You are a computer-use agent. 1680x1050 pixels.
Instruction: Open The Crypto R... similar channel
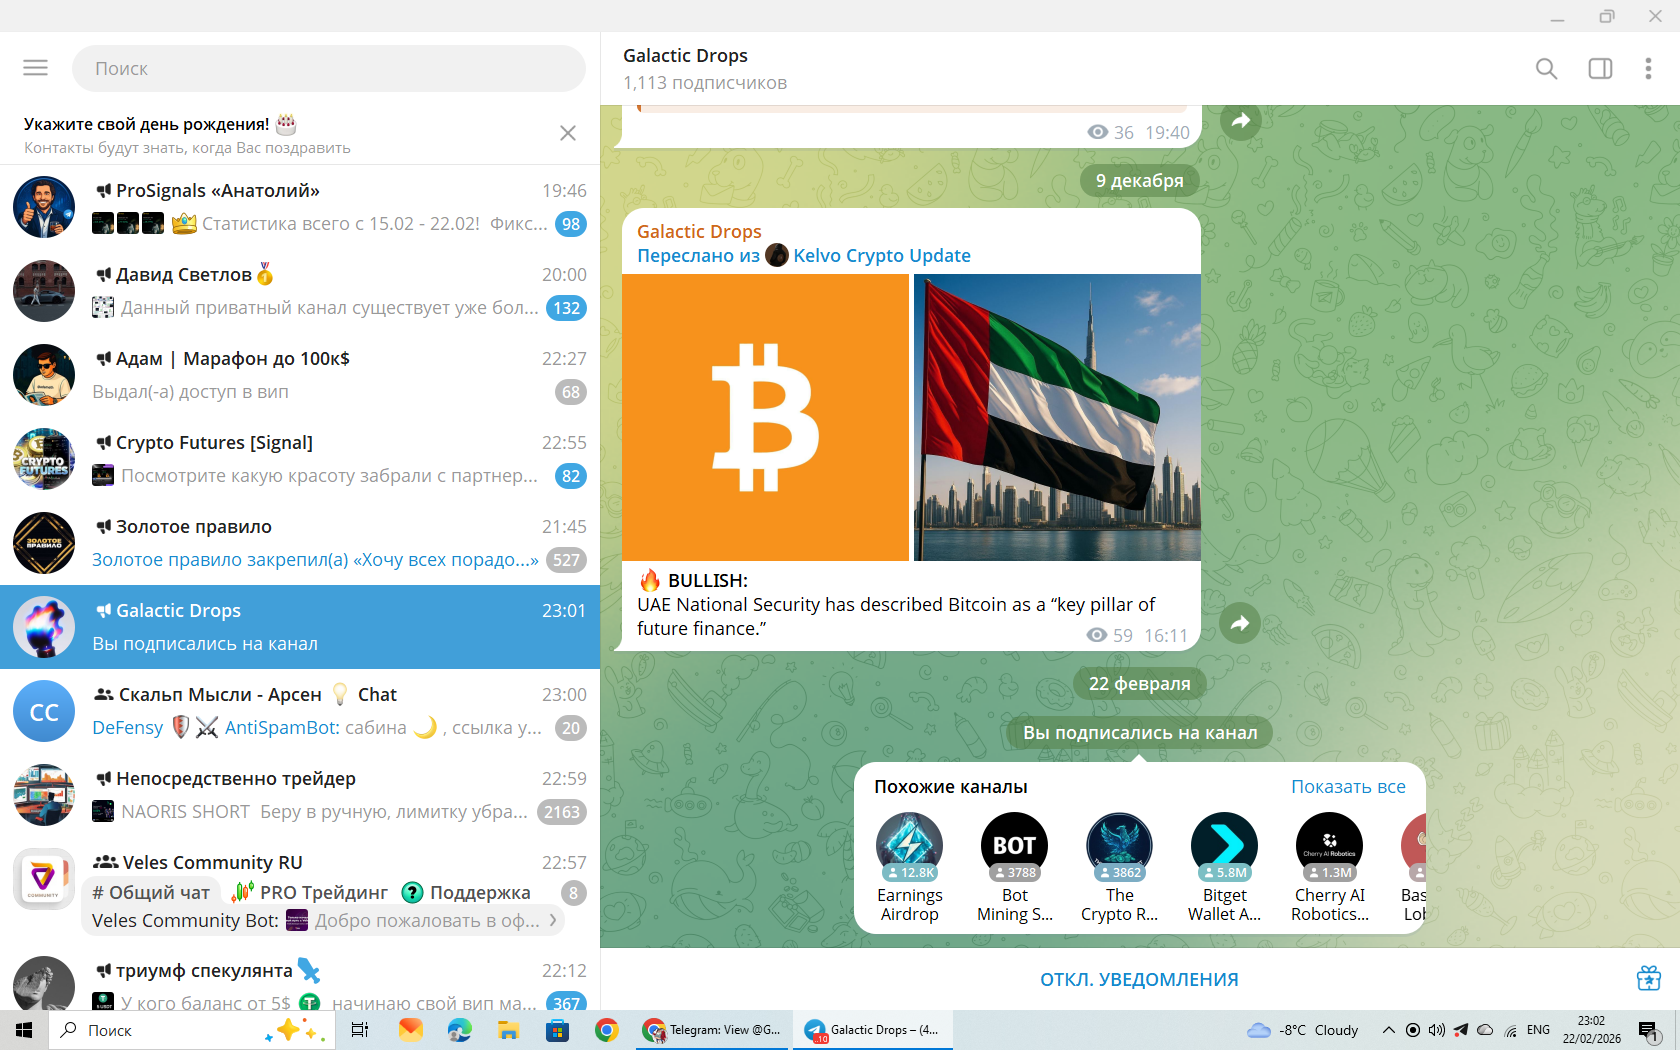1120,868
